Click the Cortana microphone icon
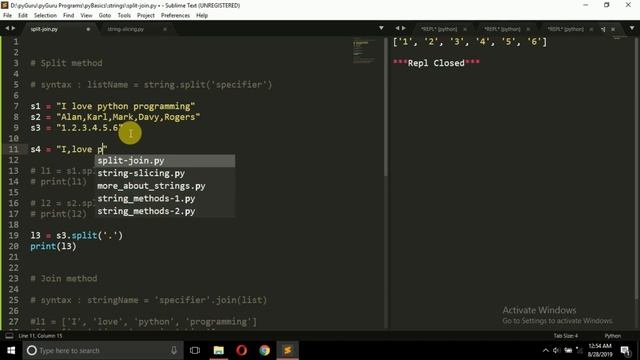The image size is (640, 360). point(174,350)
